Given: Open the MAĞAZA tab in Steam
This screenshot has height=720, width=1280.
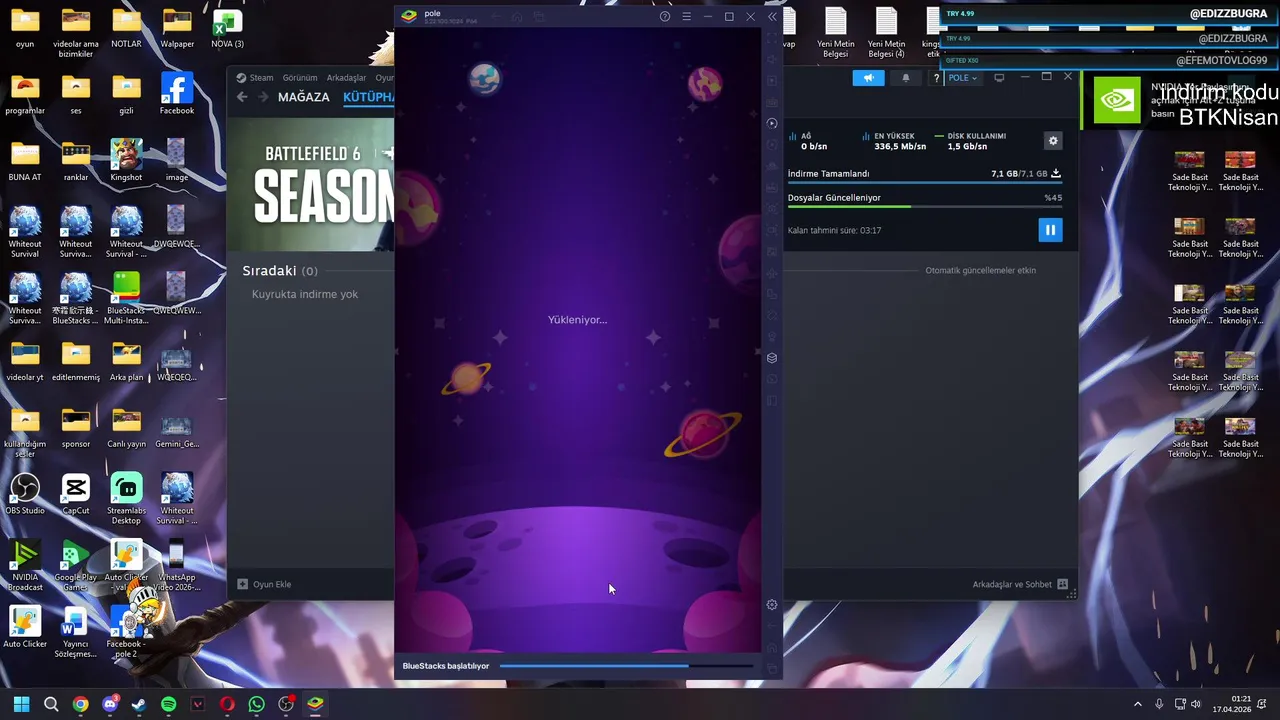Looking at the screenshot, I should click(303, 97).
